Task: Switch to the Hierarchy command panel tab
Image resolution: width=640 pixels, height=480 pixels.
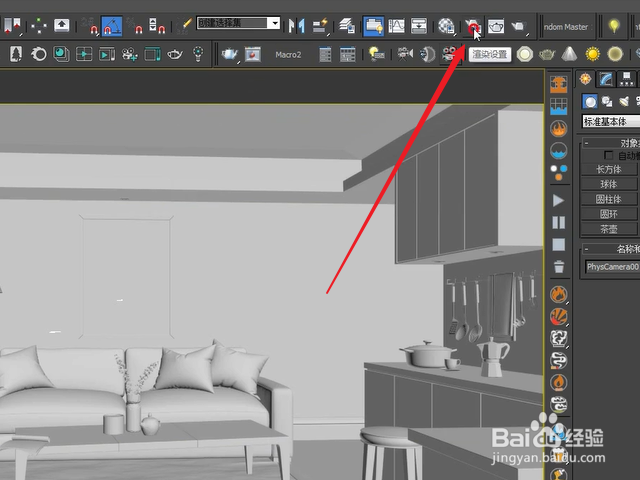Action: click(626, 79)
